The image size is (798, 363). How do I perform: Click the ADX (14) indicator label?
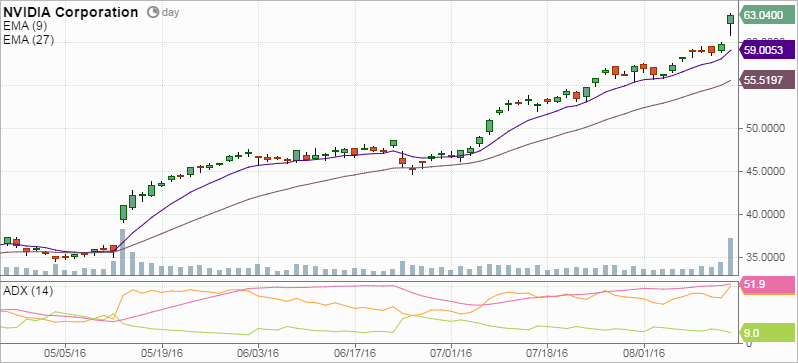point(28,291)
